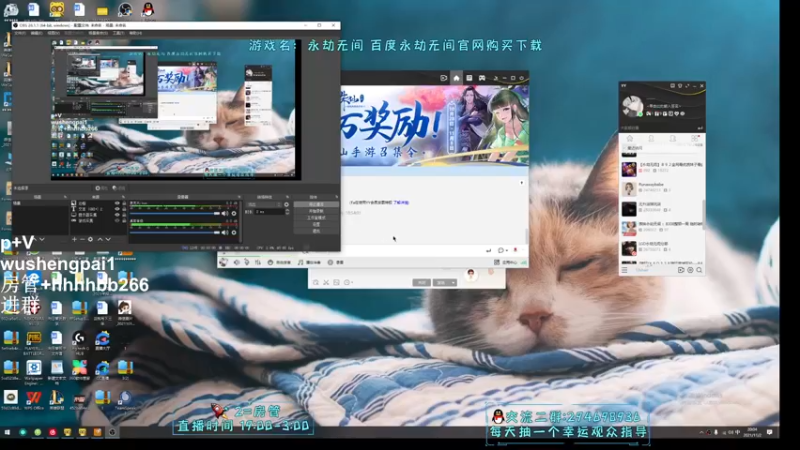The width and height of the screenshot is (800, 450).
Task: Click start recording in OBS Controls
Action: point(316,211)
